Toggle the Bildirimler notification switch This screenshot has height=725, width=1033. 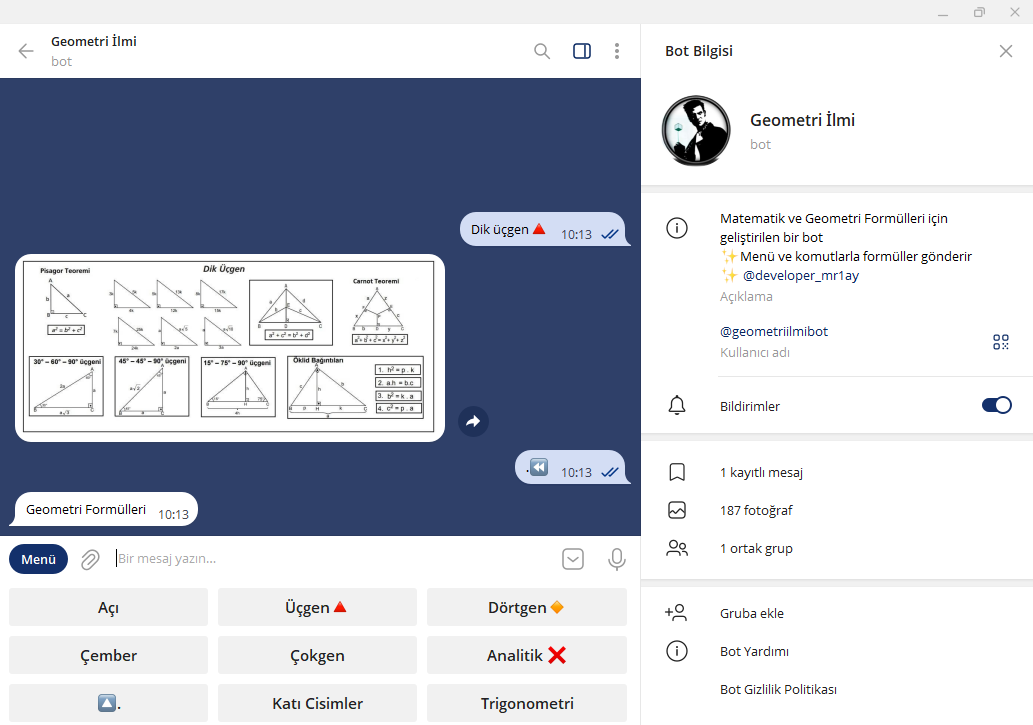click(996, 405)
